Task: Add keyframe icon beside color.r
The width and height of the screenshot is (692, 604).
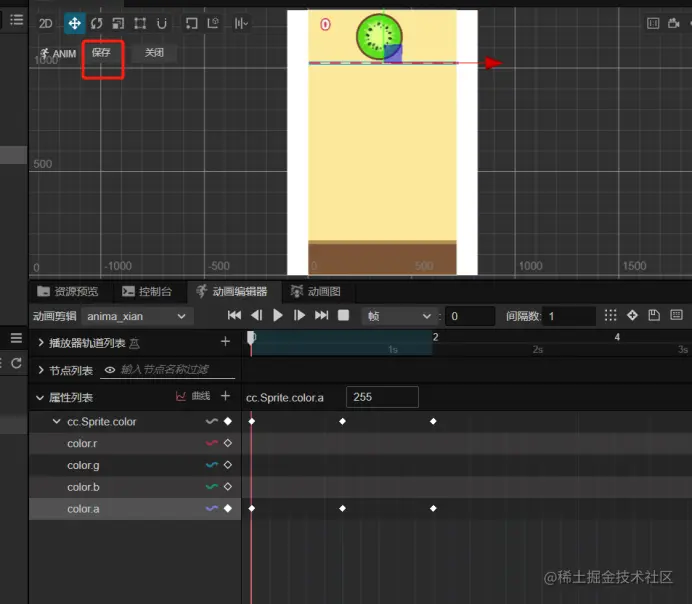Action: pyautogui.click(x=227, y=443)
